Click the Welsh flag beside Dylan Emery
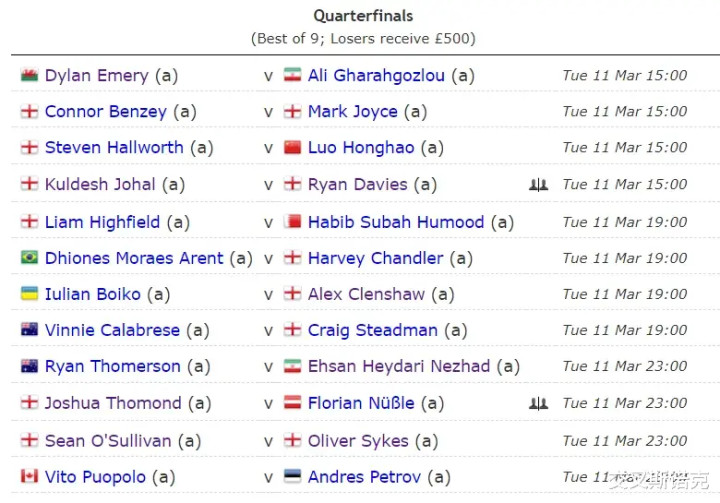720x503 pixels. coord(29,75)
